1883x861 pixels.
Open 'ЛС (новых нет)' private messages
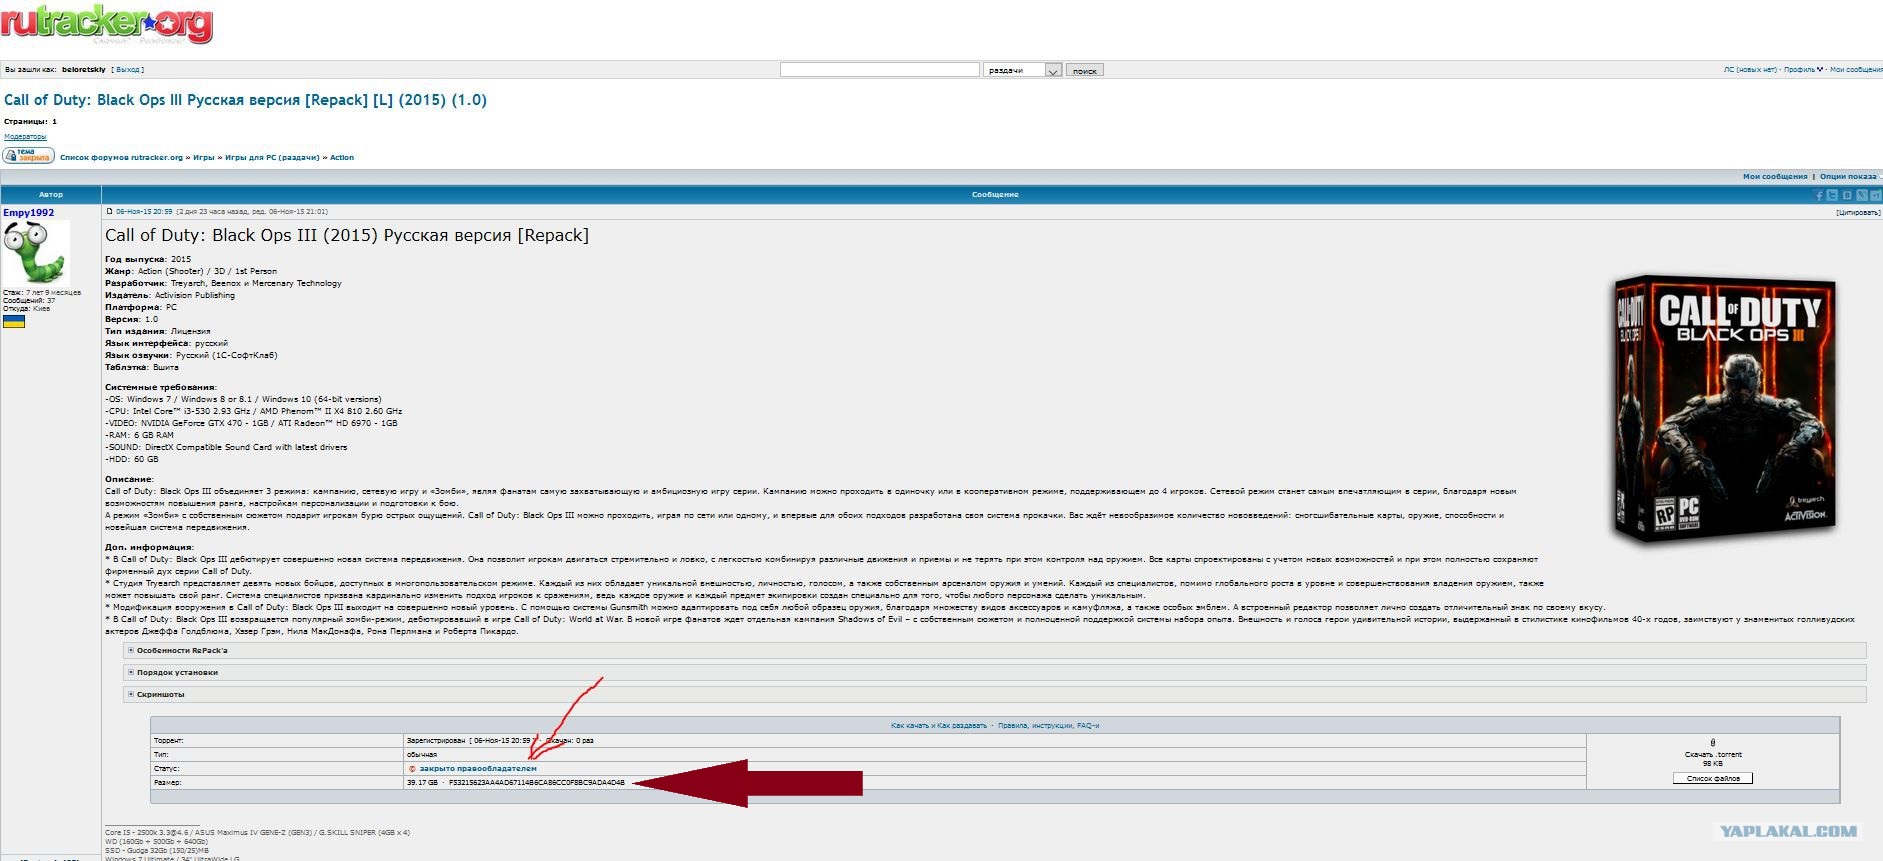[1750, 69]
